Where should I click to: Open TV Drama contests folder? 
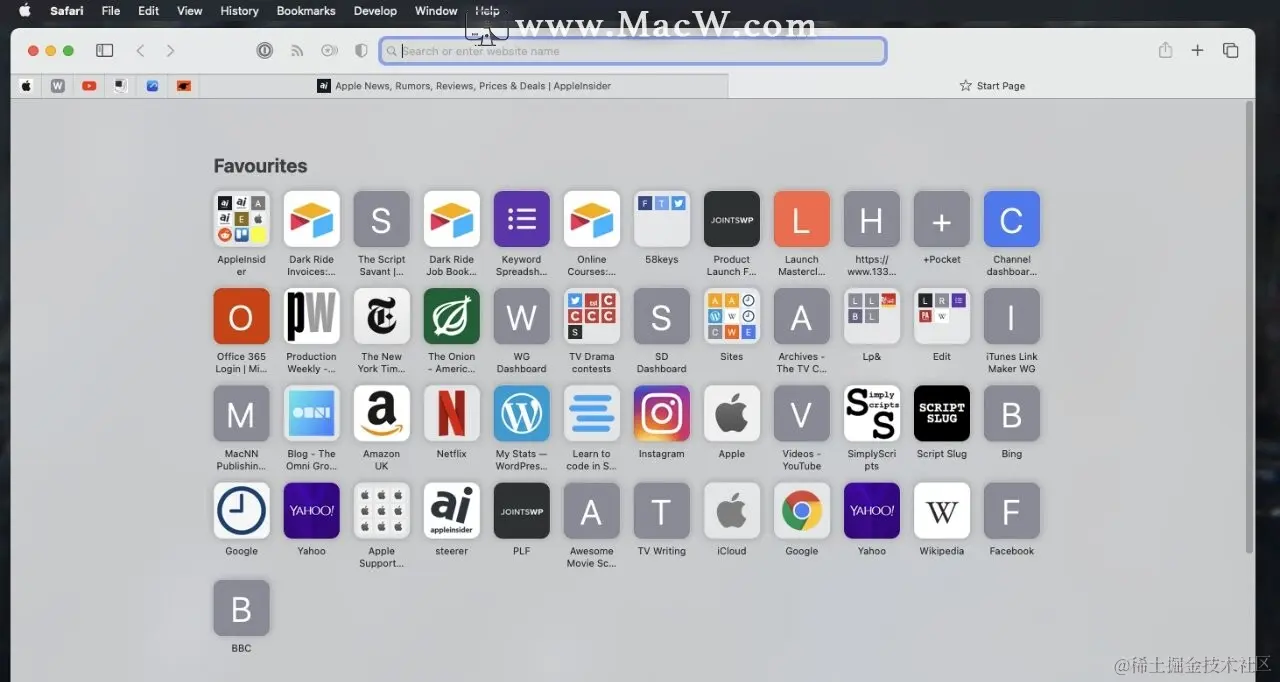(x=591, y=316)
